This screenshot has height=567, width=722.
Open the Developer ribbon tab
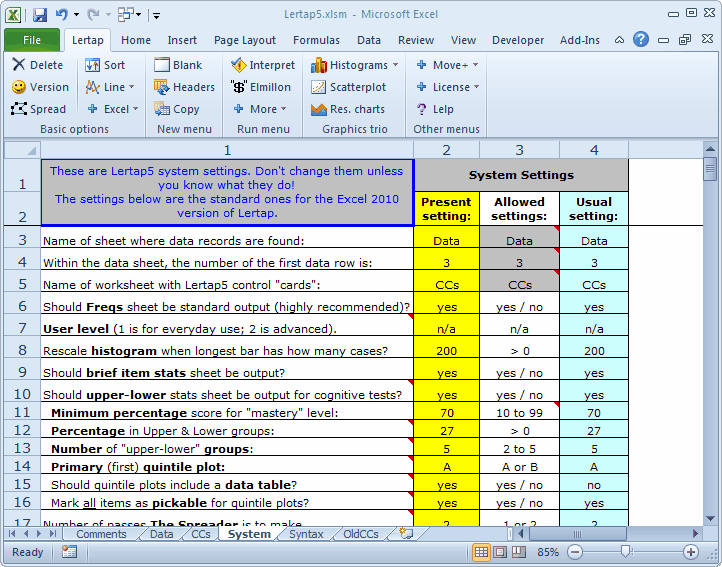coord(518,40)
